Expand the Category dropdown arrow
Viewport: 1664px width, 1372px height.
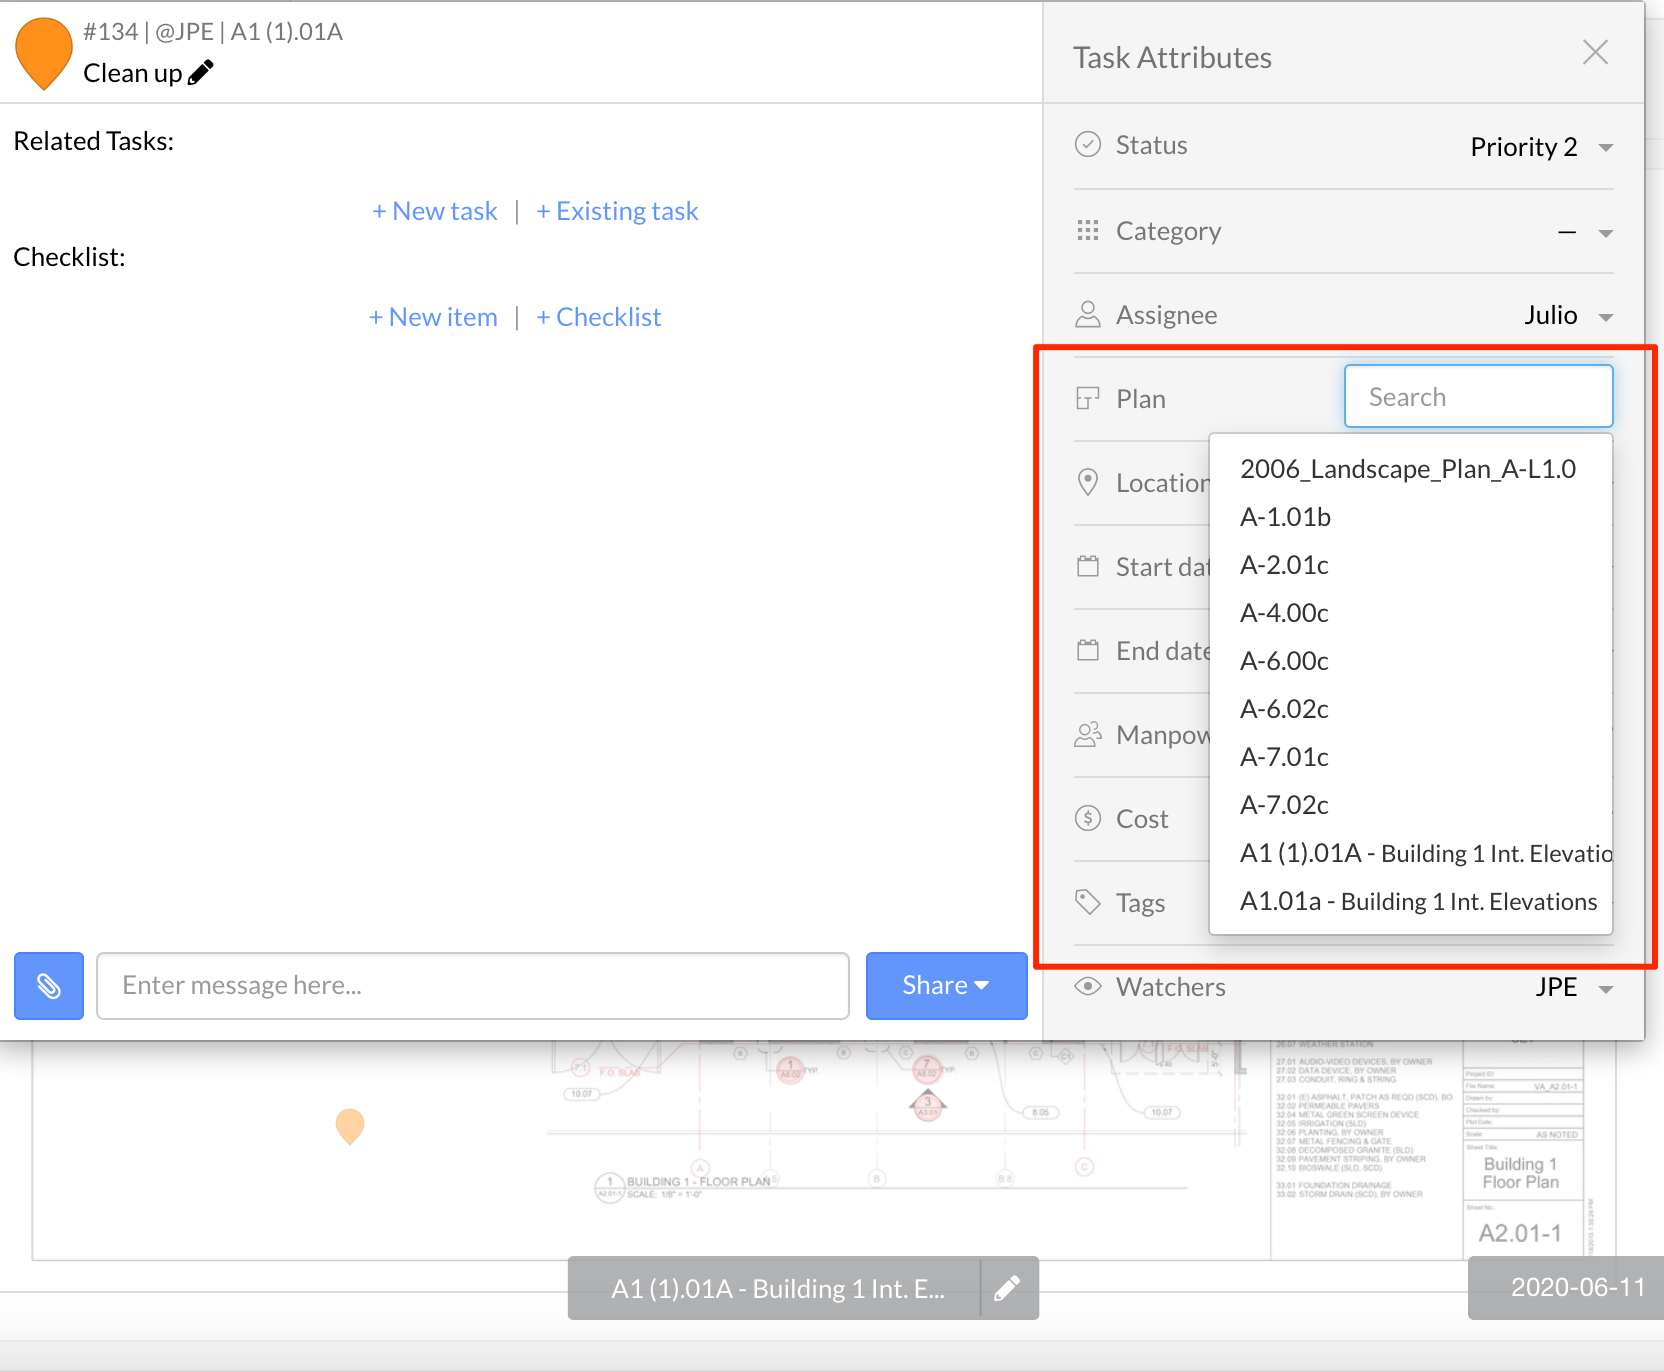click(1605, 233)
